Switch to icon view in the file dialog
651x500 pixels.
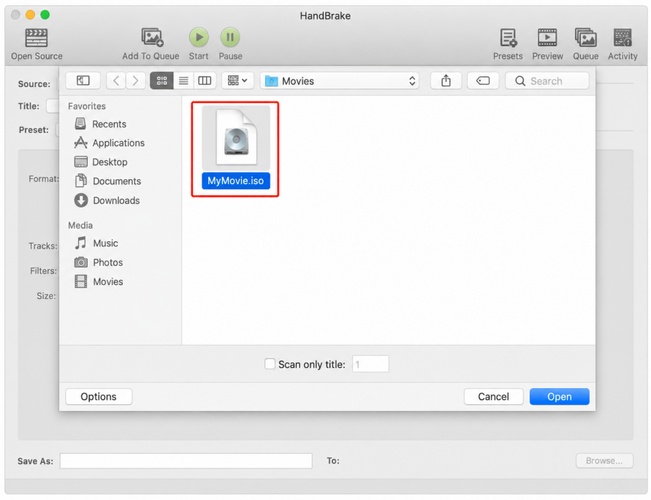coord(162,81)
